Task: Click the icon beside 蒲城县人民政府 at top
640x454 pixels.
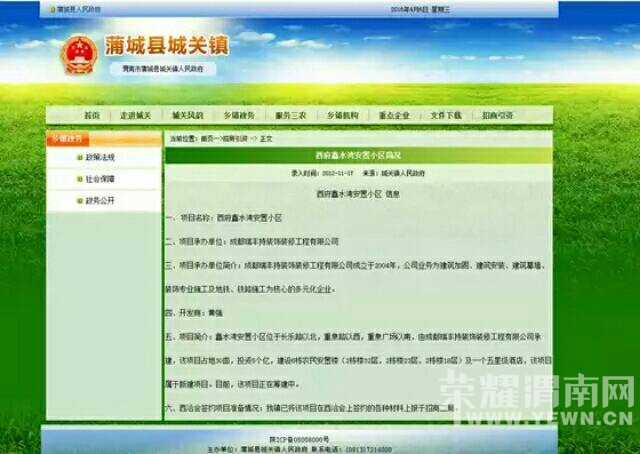Action: coord(53,9)
